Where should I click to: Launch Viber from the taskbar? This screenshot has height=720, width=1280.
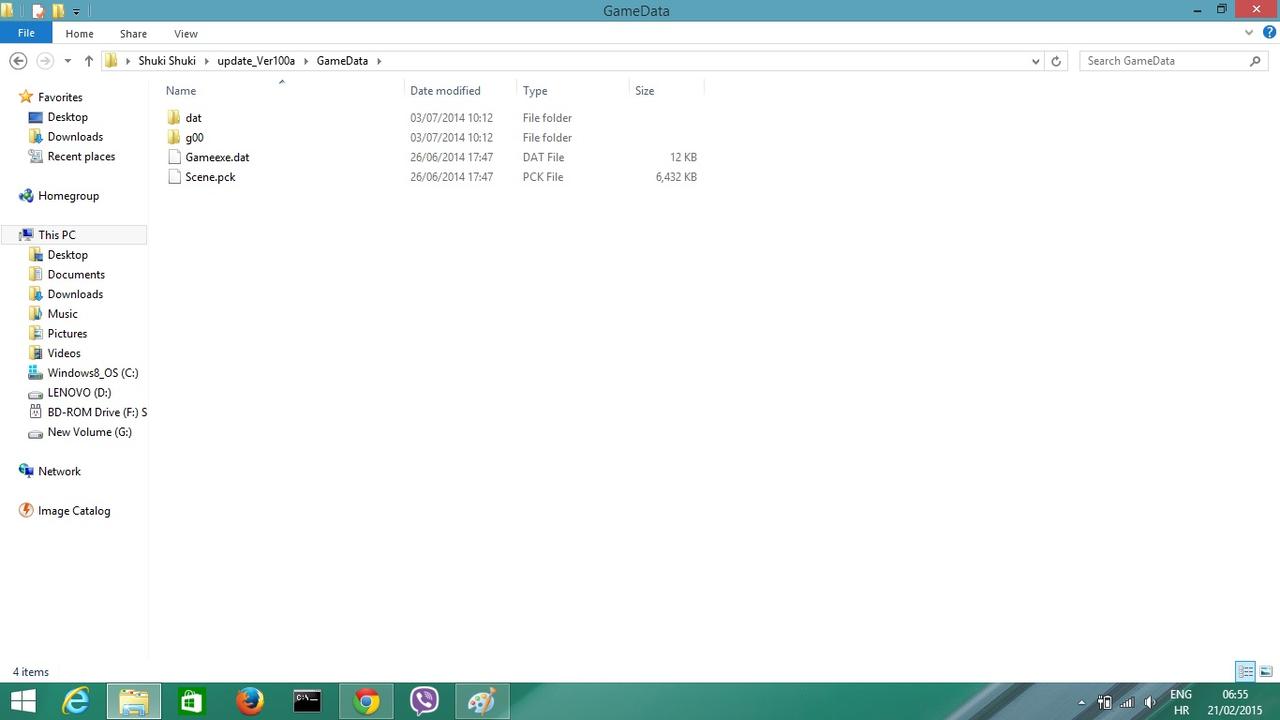coord(424,702)
